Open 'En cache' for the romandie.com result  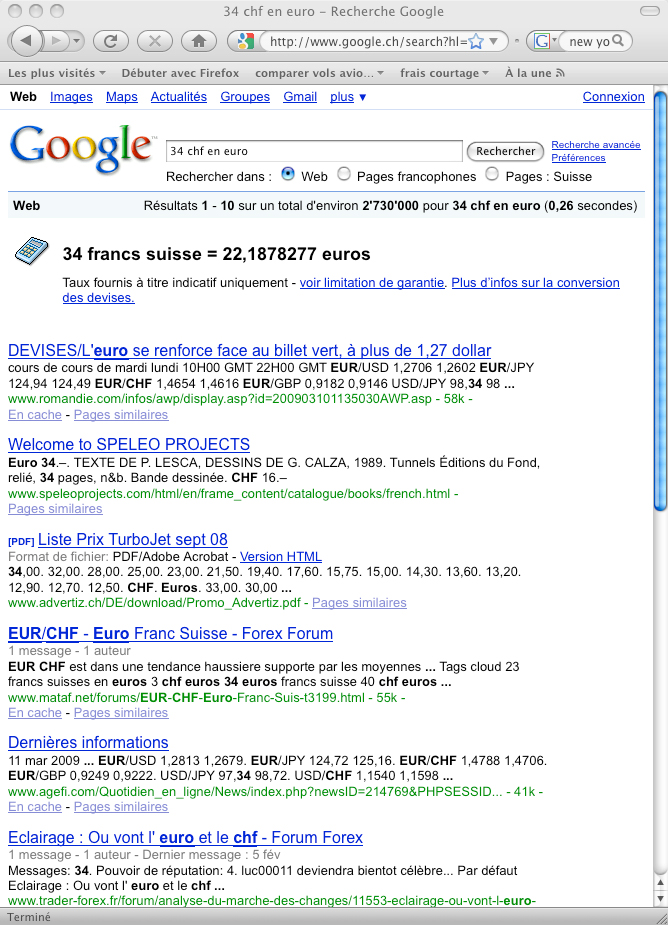click(x=35, y=415)
